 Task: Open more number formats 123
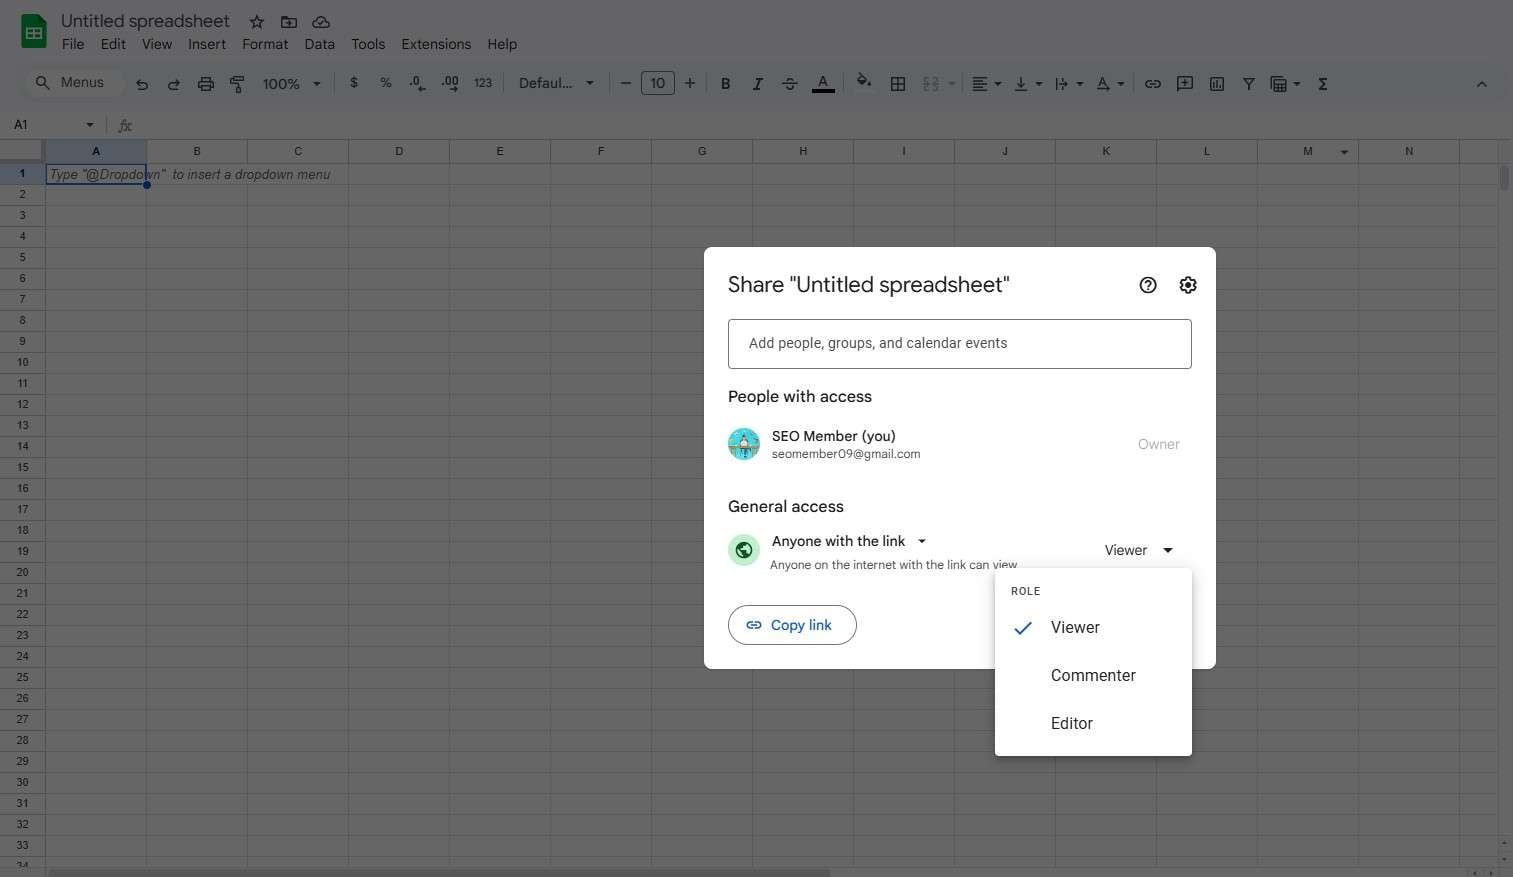coord(483,83)
